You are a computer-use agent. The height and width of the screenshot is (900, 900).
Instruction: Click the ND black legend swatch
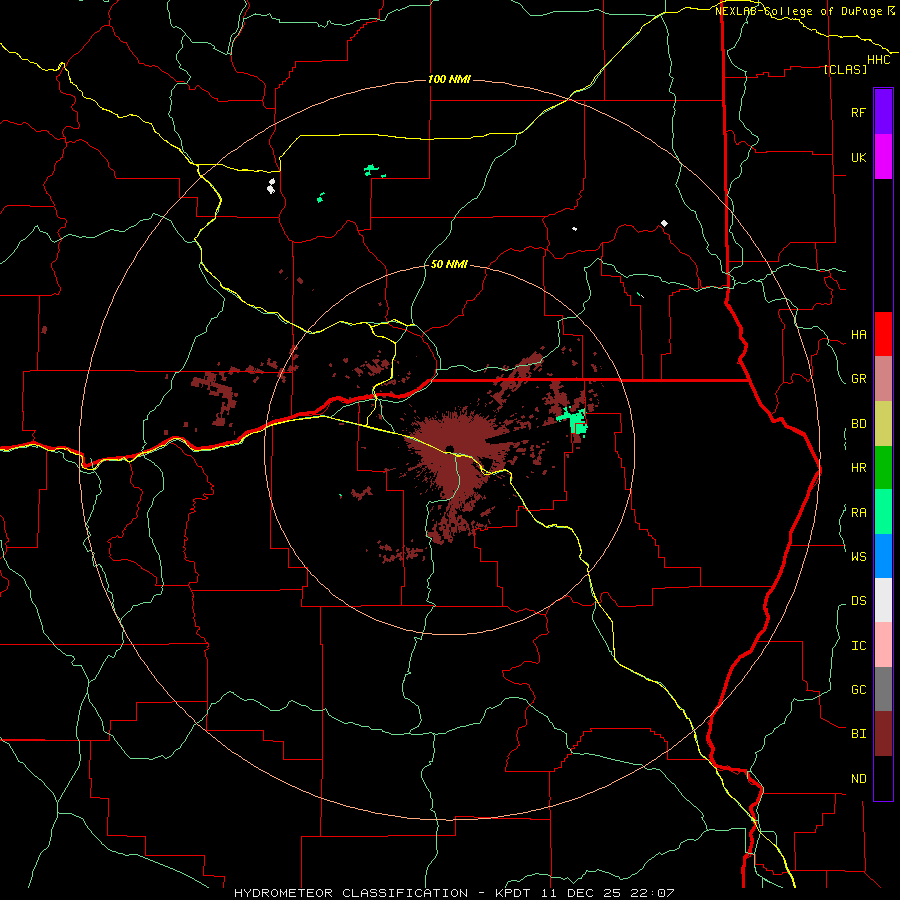pos(883,778)
